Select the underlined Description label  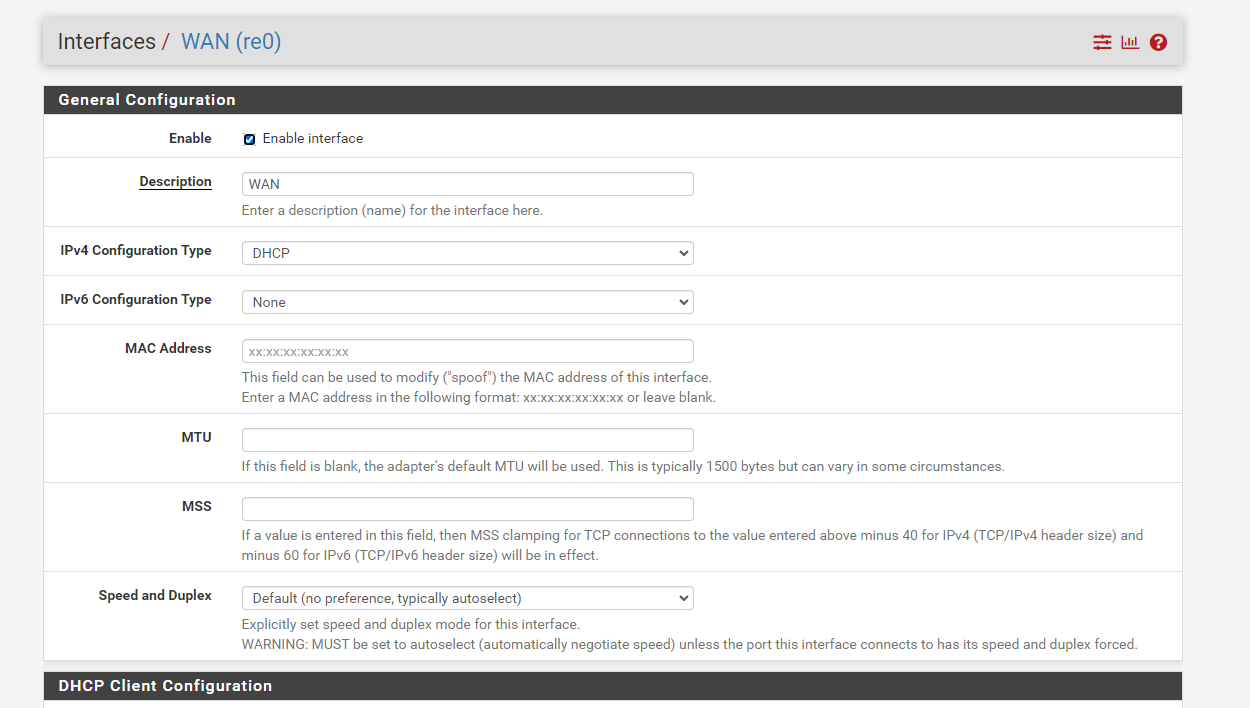pos(175,181)
